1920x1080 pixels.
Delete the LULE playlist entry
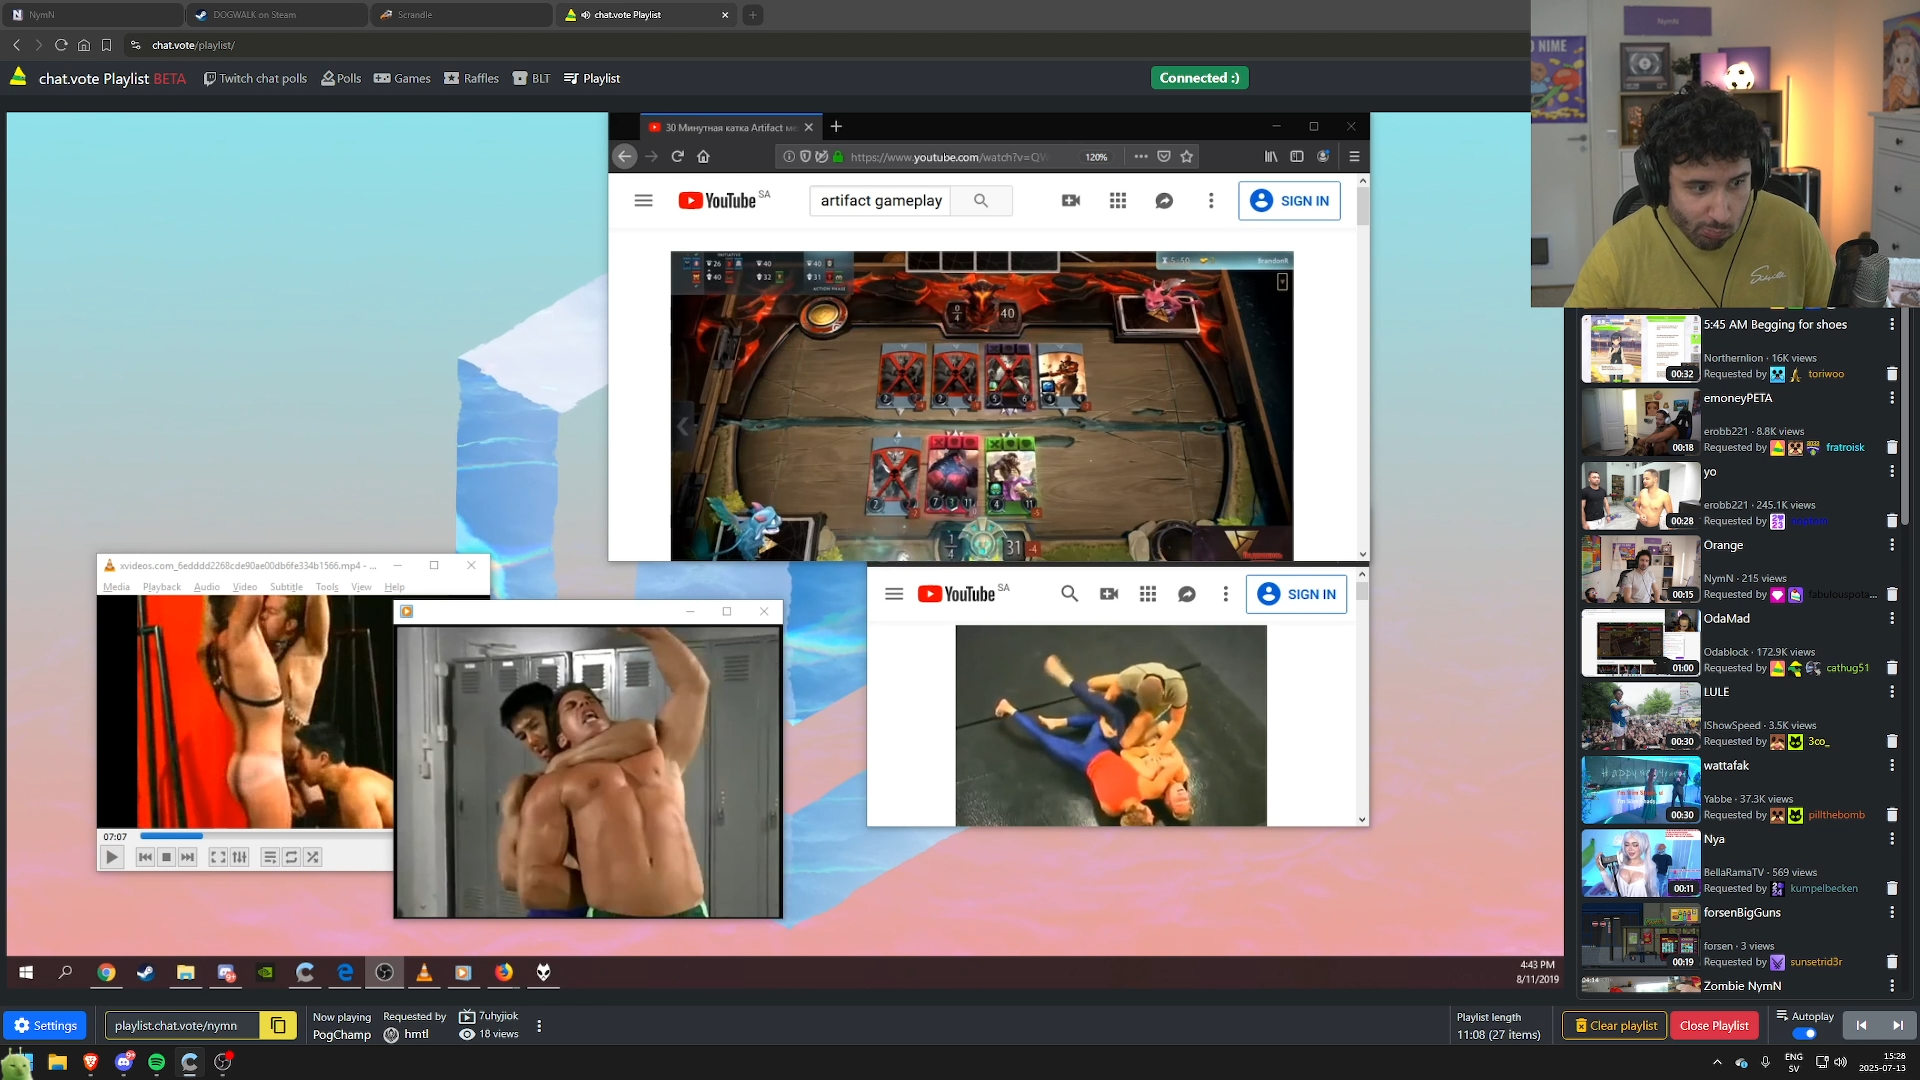pyautogui.click(x=1892, y=742)
